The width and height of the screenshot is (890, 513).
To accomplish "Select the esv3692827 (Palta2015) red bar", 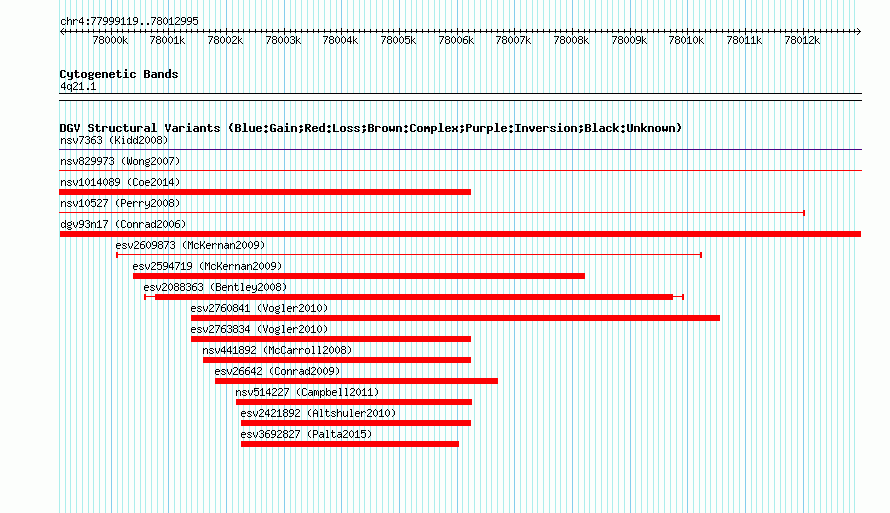I will point(350,444).
